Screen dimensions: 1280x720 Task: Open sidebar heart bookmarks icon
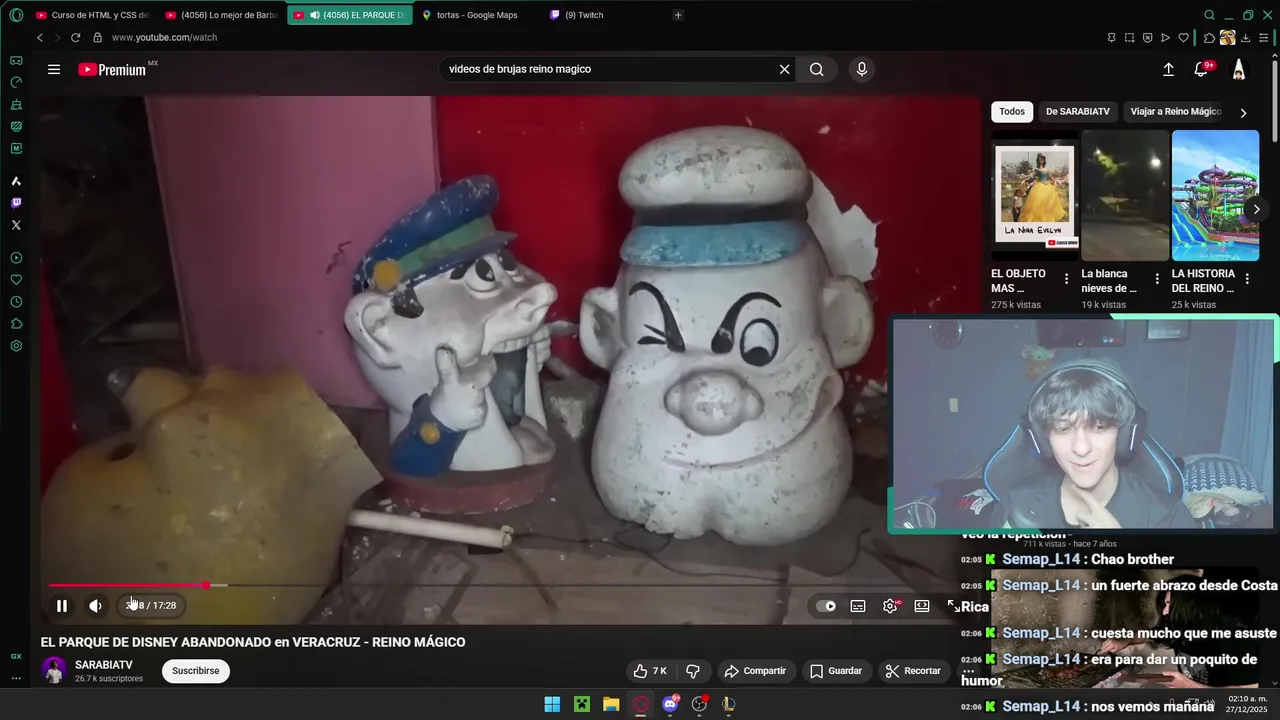[16, 280]
